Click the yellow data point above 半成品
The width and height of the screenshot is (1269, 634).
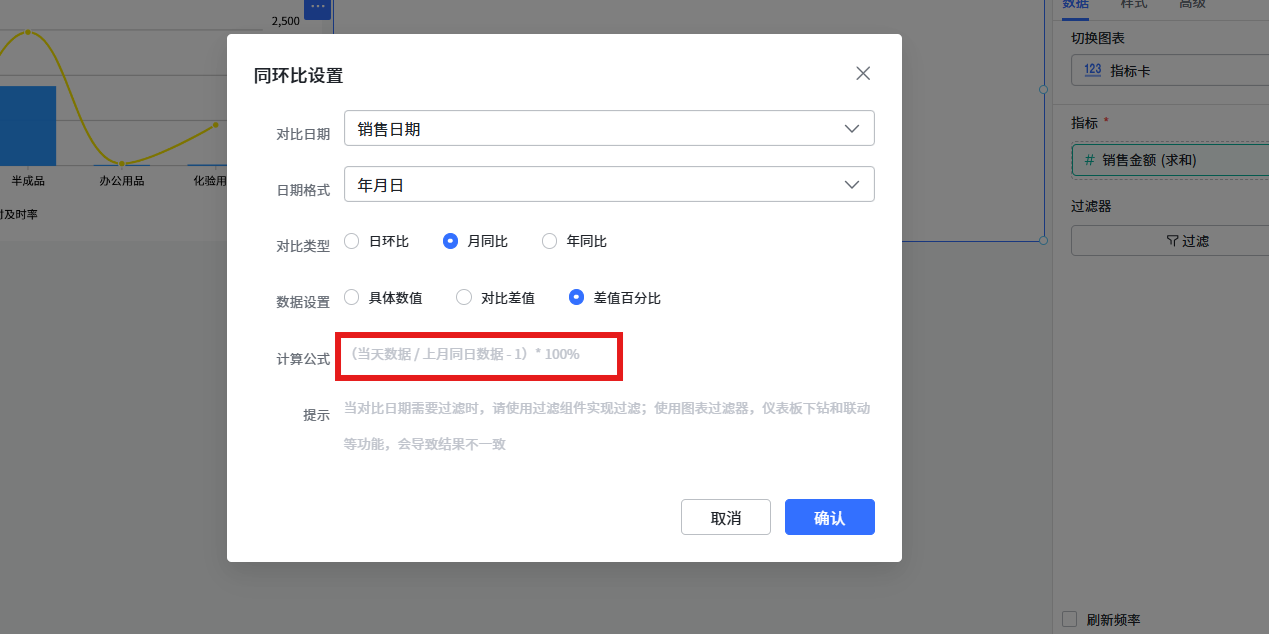click(x=28, y=32)
